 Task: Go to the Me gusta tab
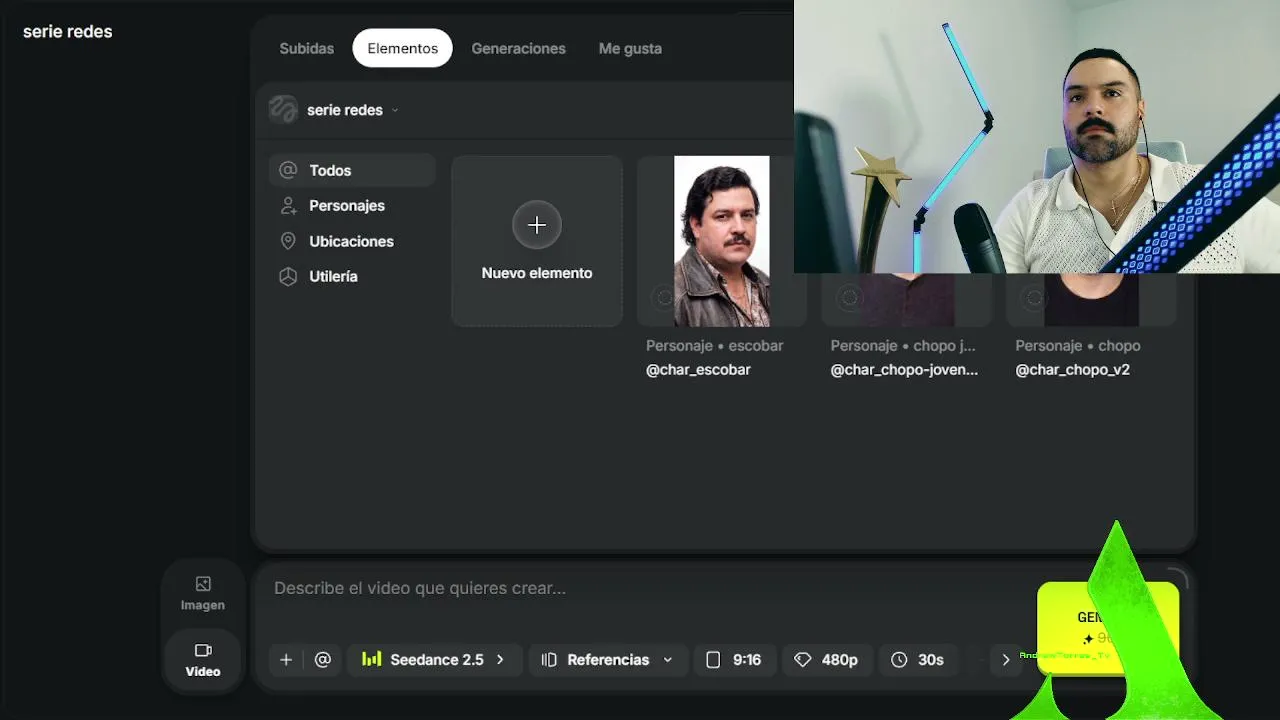(x=630, y=48)
